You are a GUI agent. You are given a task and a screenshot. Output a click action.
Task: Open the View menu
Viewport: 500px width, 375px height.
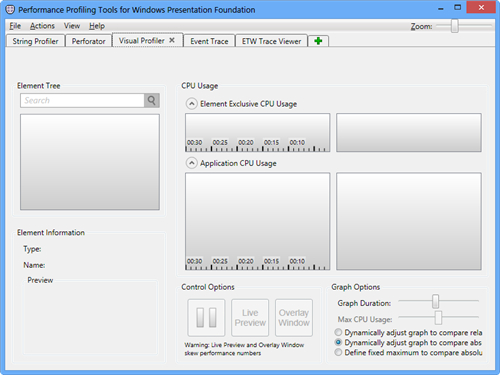coord(72,26)
